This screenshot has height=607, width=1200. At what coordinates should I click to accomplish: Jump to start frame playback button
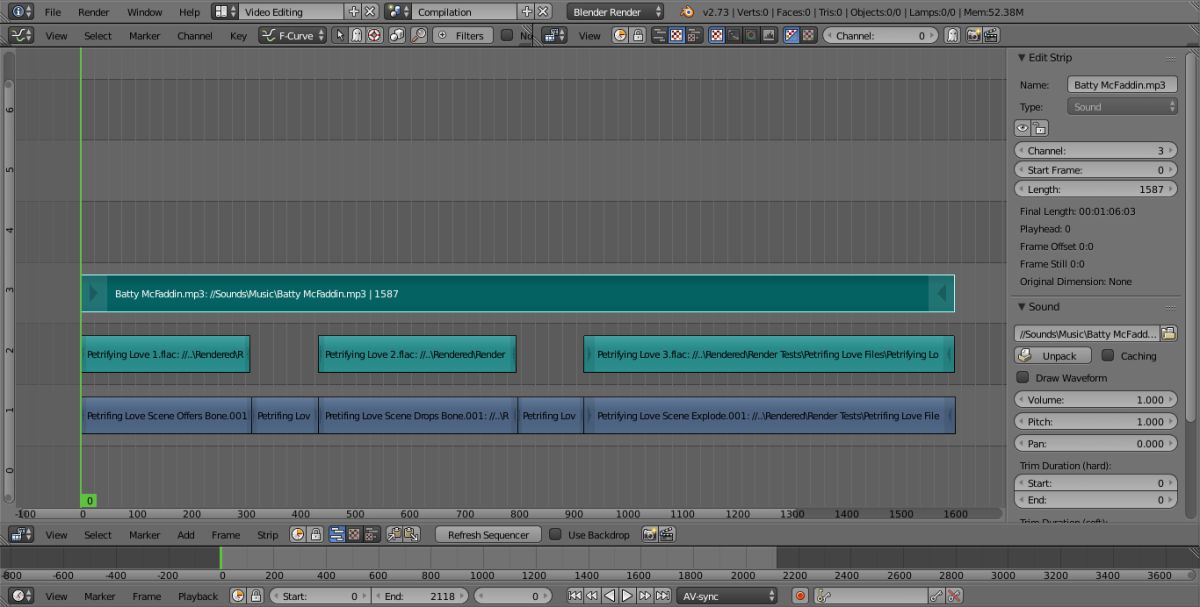click(x=575, y=596)
